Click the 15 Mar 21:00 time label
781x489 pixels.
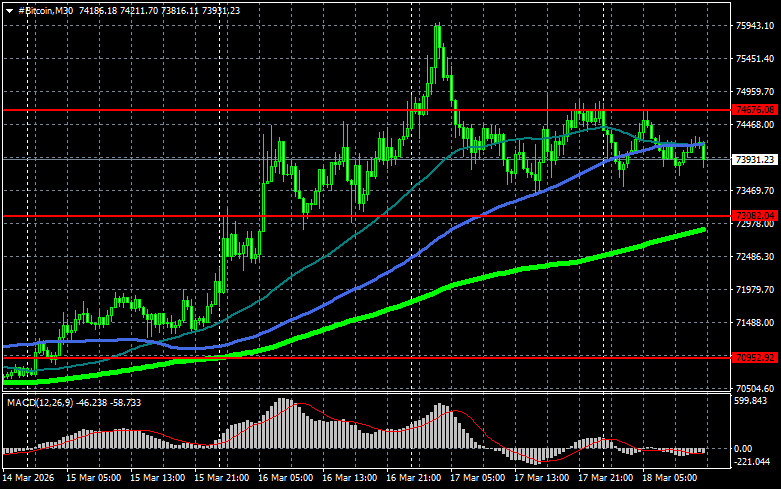pos(221,478)
